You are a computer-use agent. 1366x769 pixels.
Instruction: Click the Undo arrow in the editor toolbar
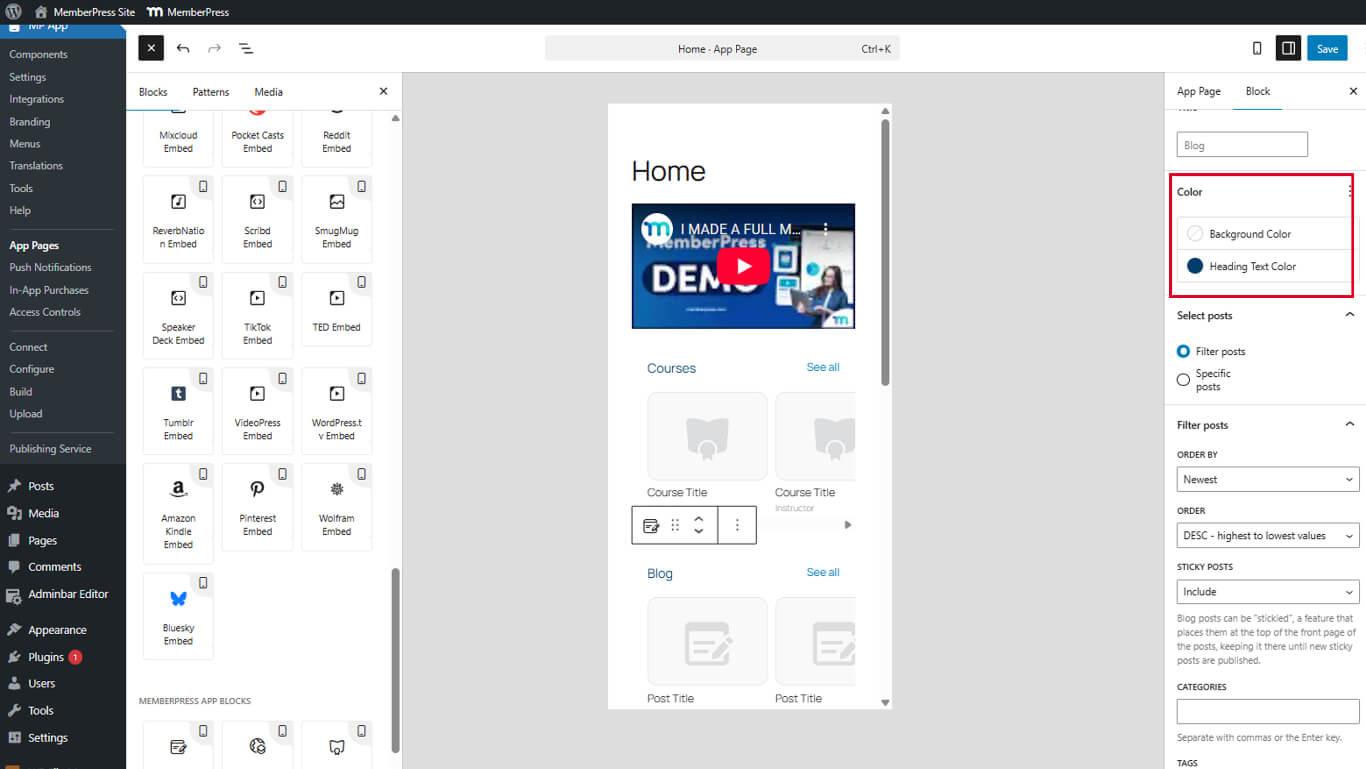click(182, 47)
